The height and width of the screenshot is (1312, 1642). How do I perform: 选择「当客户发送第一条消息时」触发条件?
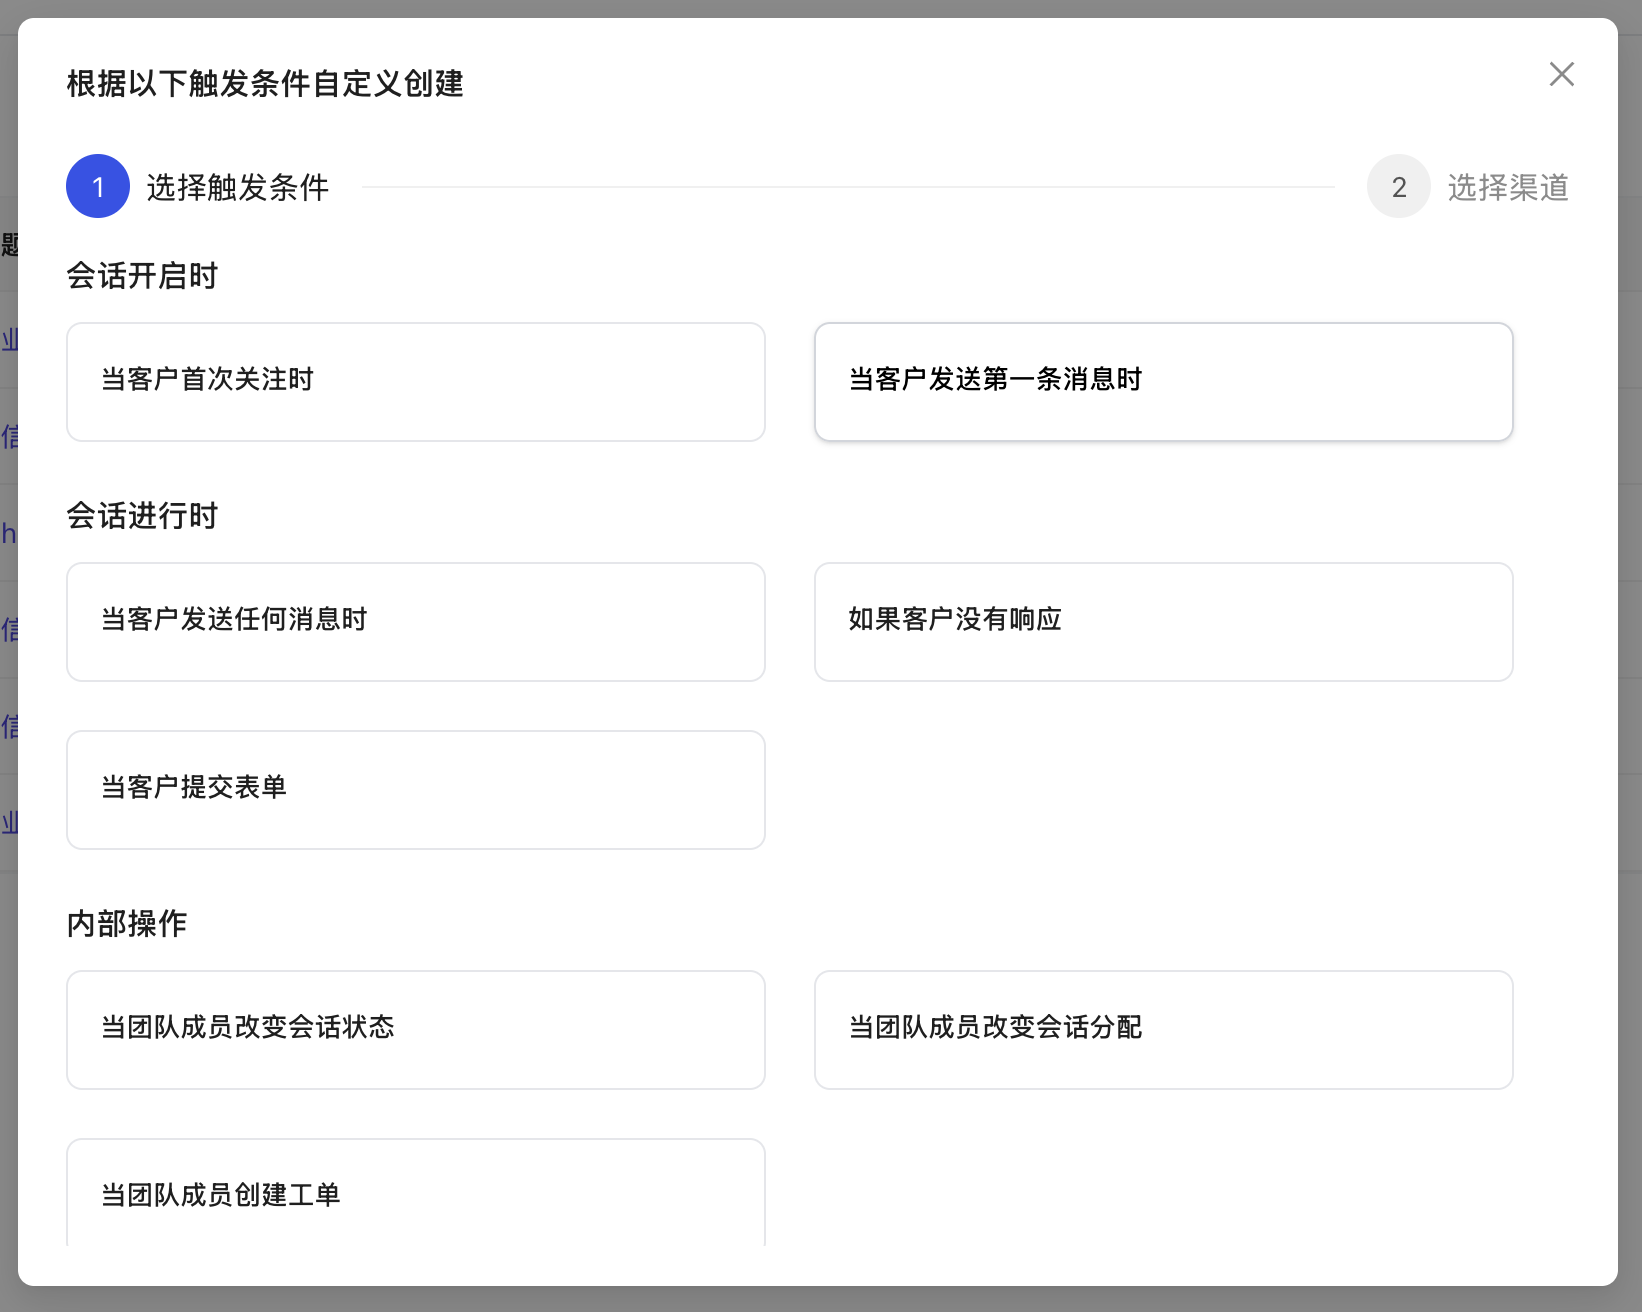pos(1163,381)
